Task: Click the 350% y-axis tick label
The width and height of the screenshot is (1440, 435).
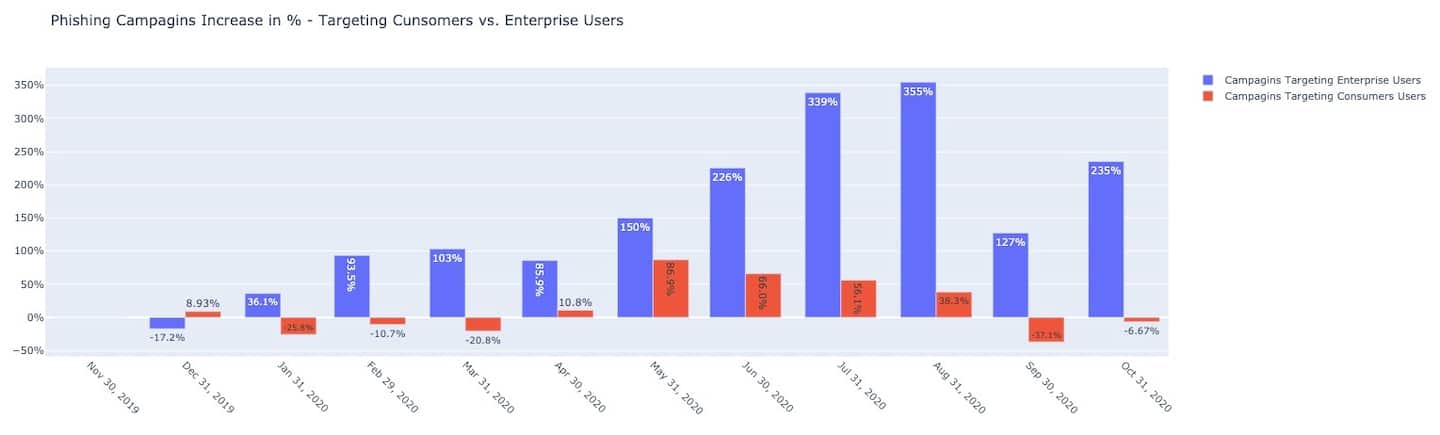Action: 26,85
